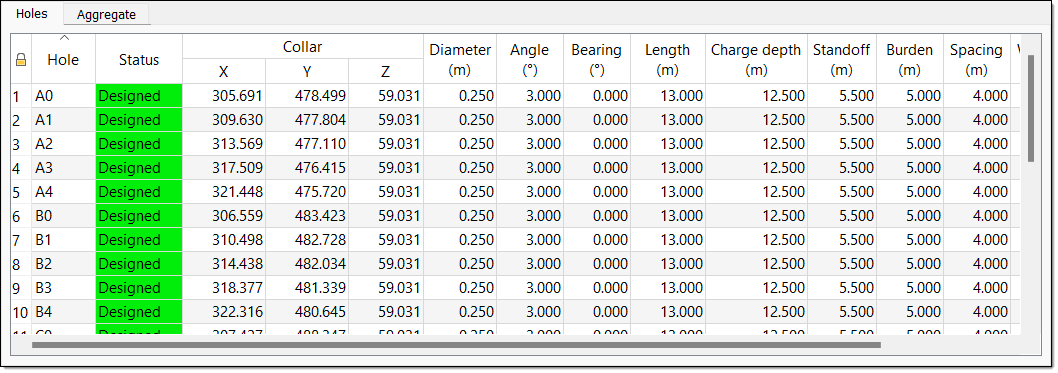Click the Y value 483.423 cell
The height and width of the screenshot is (373, 1058).
[x=307, y=216]
